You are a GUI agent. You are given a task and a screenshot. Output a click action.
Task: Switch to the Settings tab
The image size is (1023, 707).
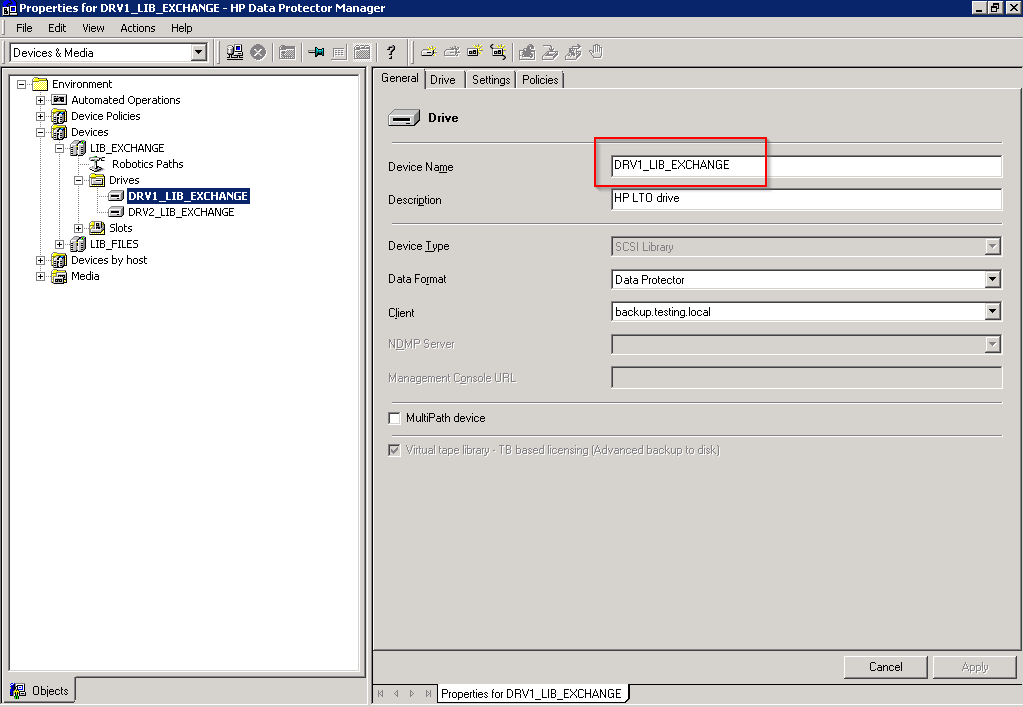[x=491, y=80]
